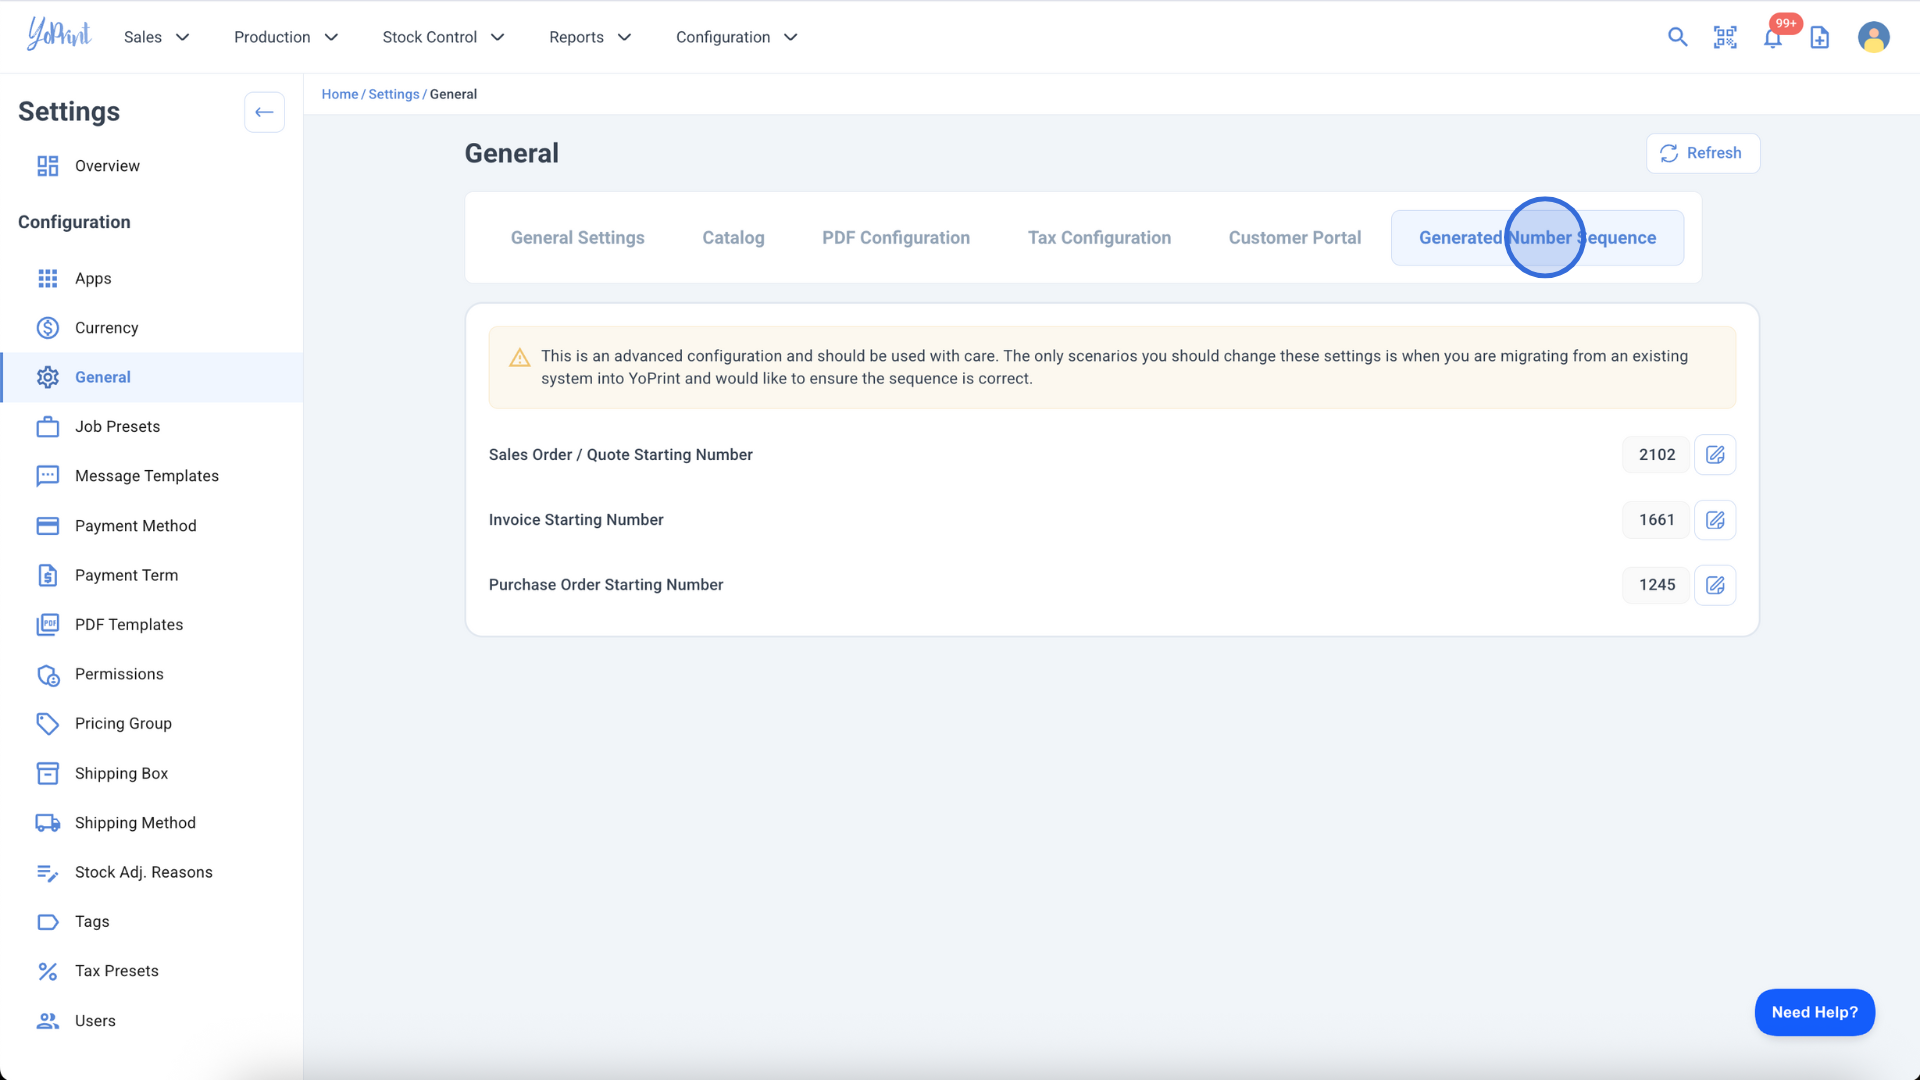Viewport: 1920px width, 1080px height.
Task: Expand the Sales dropdown menu
Action: click(157, 37)
